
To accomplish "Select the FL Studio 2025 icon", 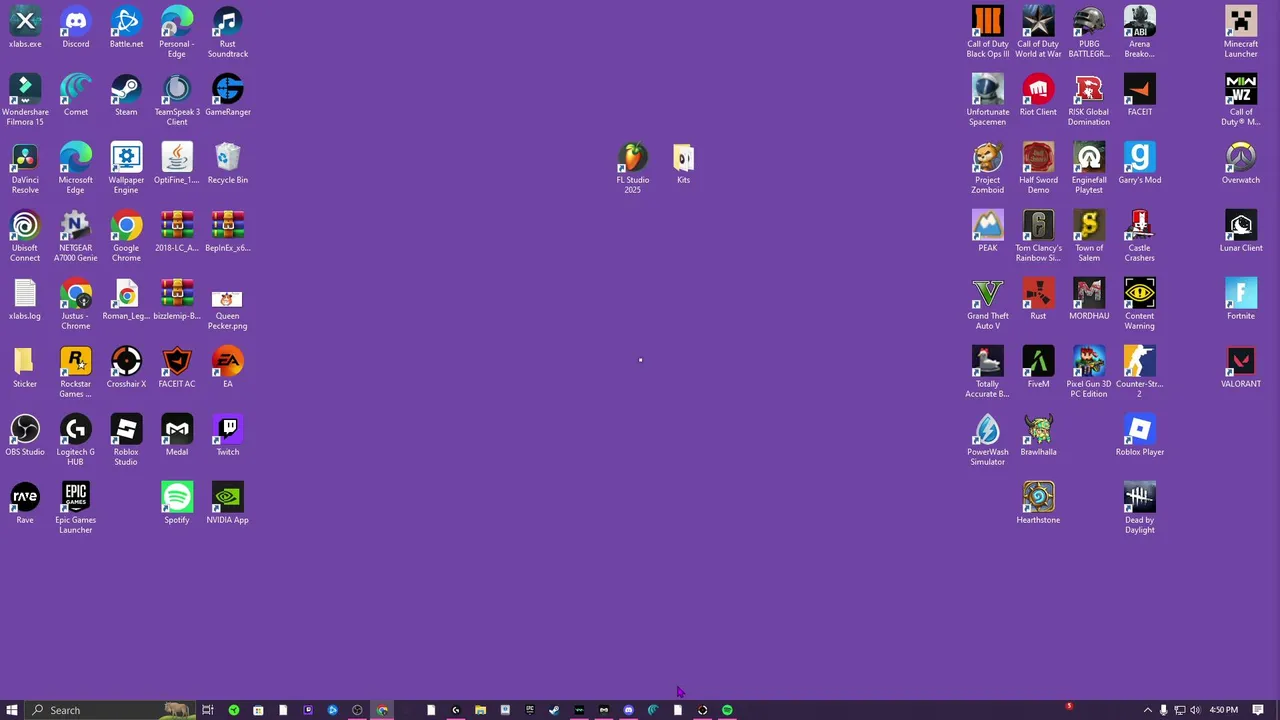I will [633, 168].
